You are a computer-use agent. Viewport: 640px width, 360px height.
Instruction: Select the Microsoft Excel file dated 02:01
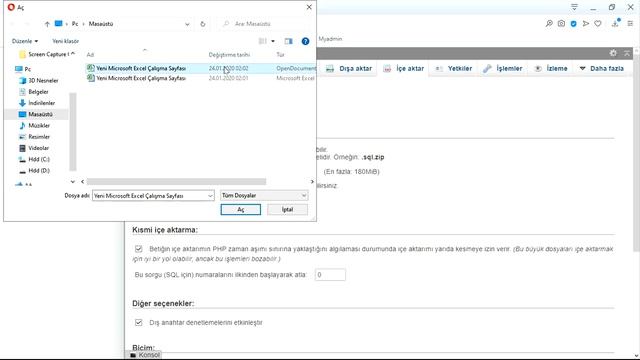[x=200, y=78]
